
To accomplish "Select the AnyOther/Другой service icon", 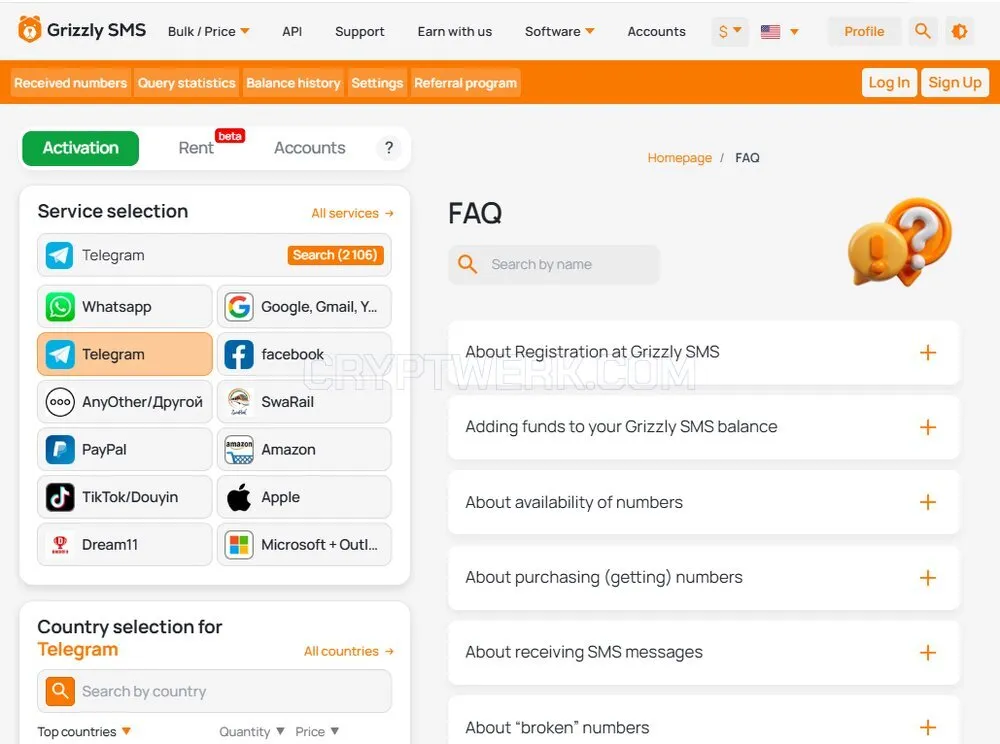I will pos(60,402).
